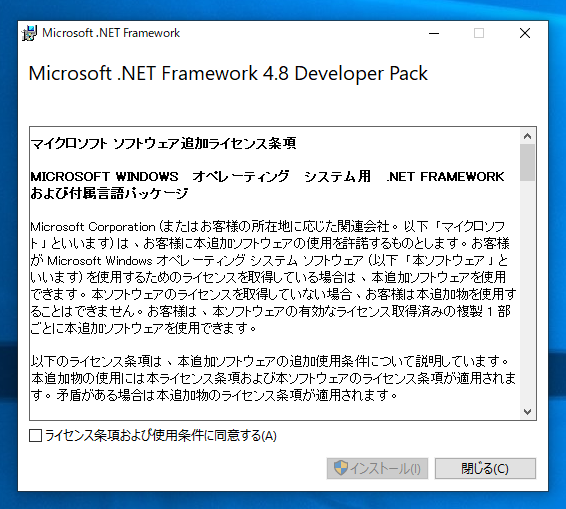Click the 閉じる(C) close button
Screen dimensions: 566x509
click(x=485, y=469)
